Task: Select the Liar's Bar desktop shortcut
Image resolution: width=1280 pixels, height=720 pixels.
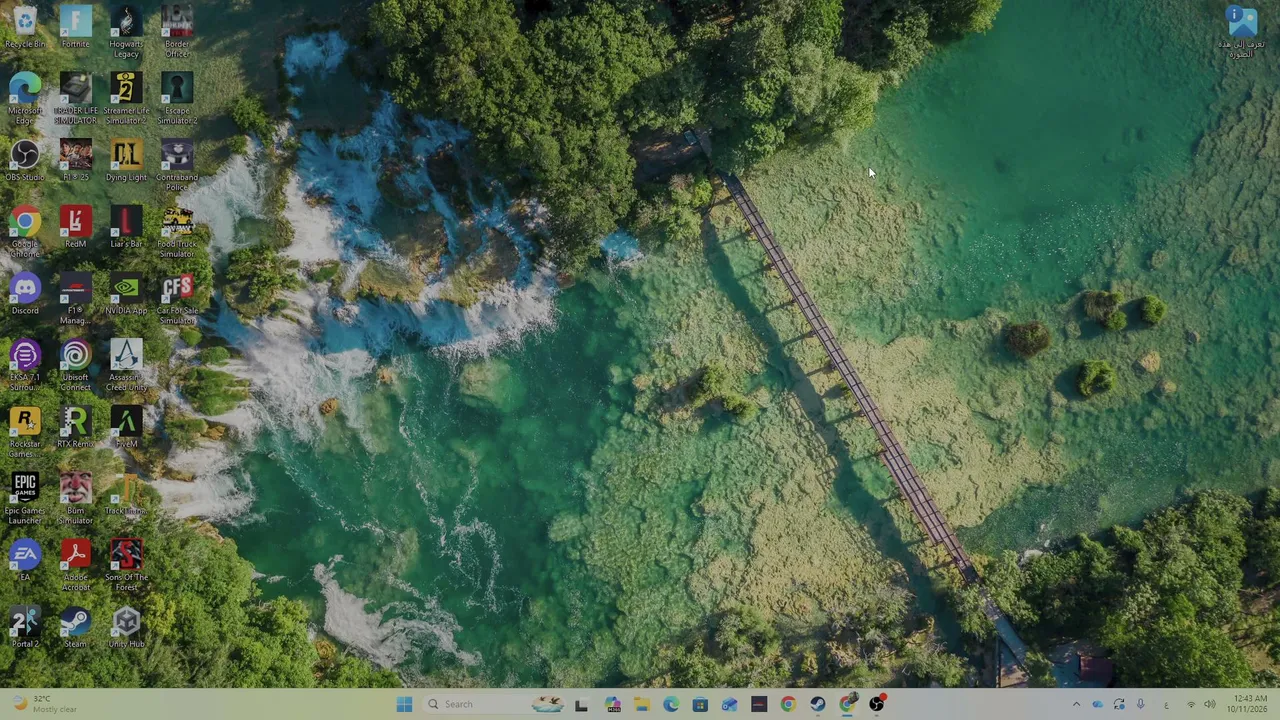Action: [x=126, y=227]
